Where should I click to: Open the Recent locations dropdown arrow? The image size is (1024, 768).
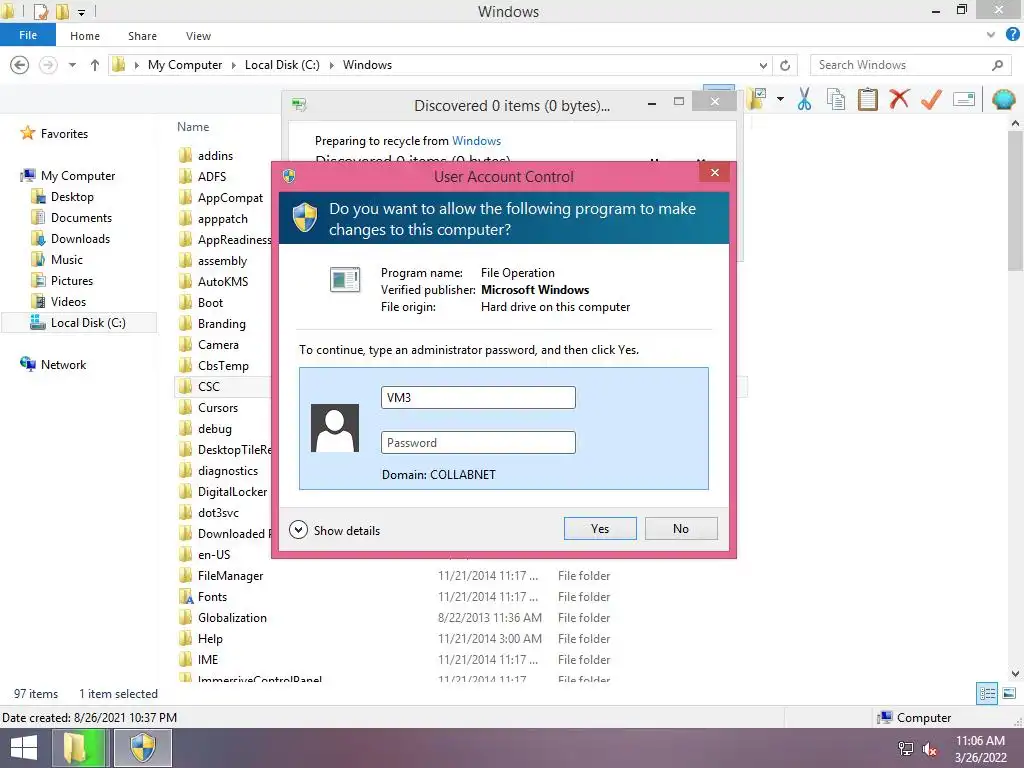pyautogui.click(x=72, y=65)
